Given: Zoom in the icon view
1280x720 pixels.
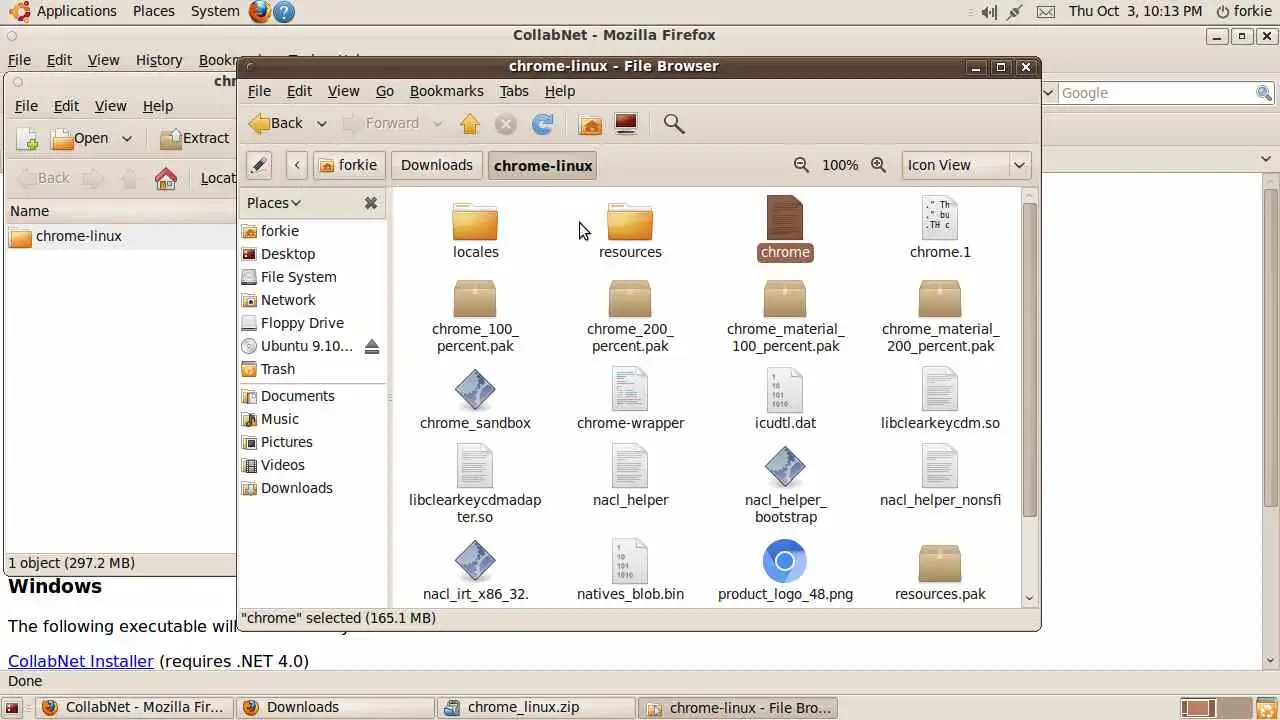Looking at the screenshot, I should (x=879, y=165).
